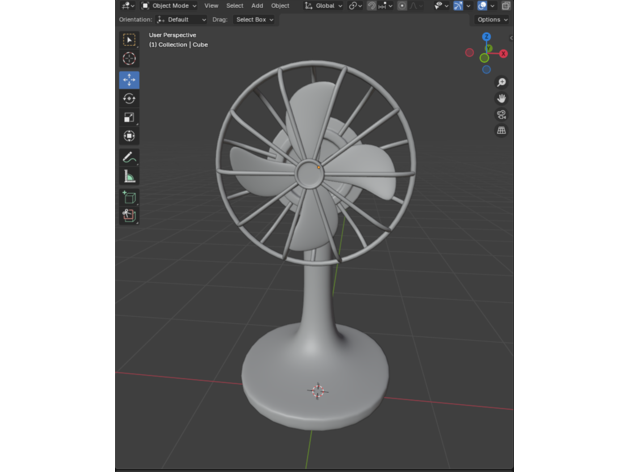Click the zoom viewport magnifier icon
Image resolution: width=628 pixels, height=472 pixels.
(x=501, y=82)
